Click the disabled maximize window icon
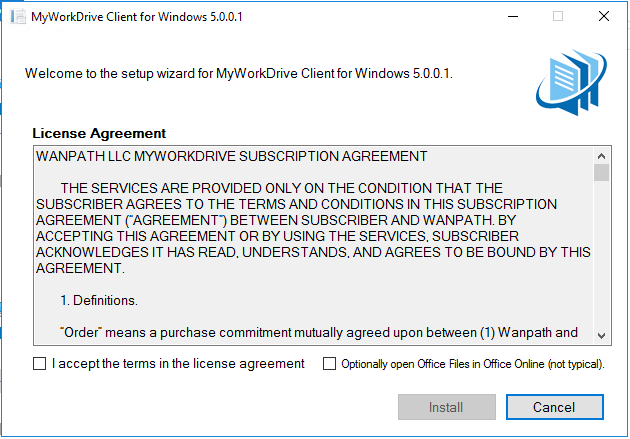The width and height of the screenshot is (630, 439). point(558,16)
